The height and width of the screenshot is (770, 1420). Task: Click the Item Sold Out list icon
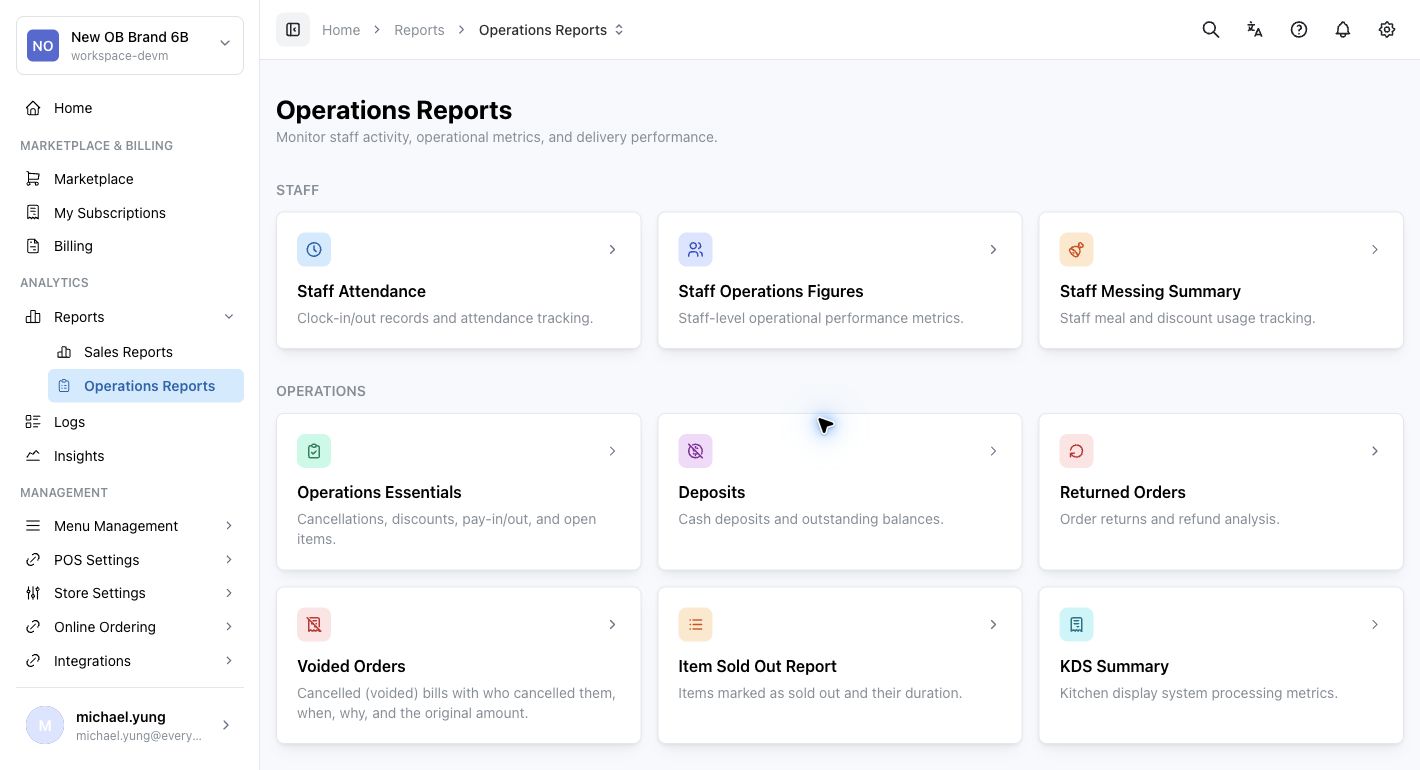695,625
